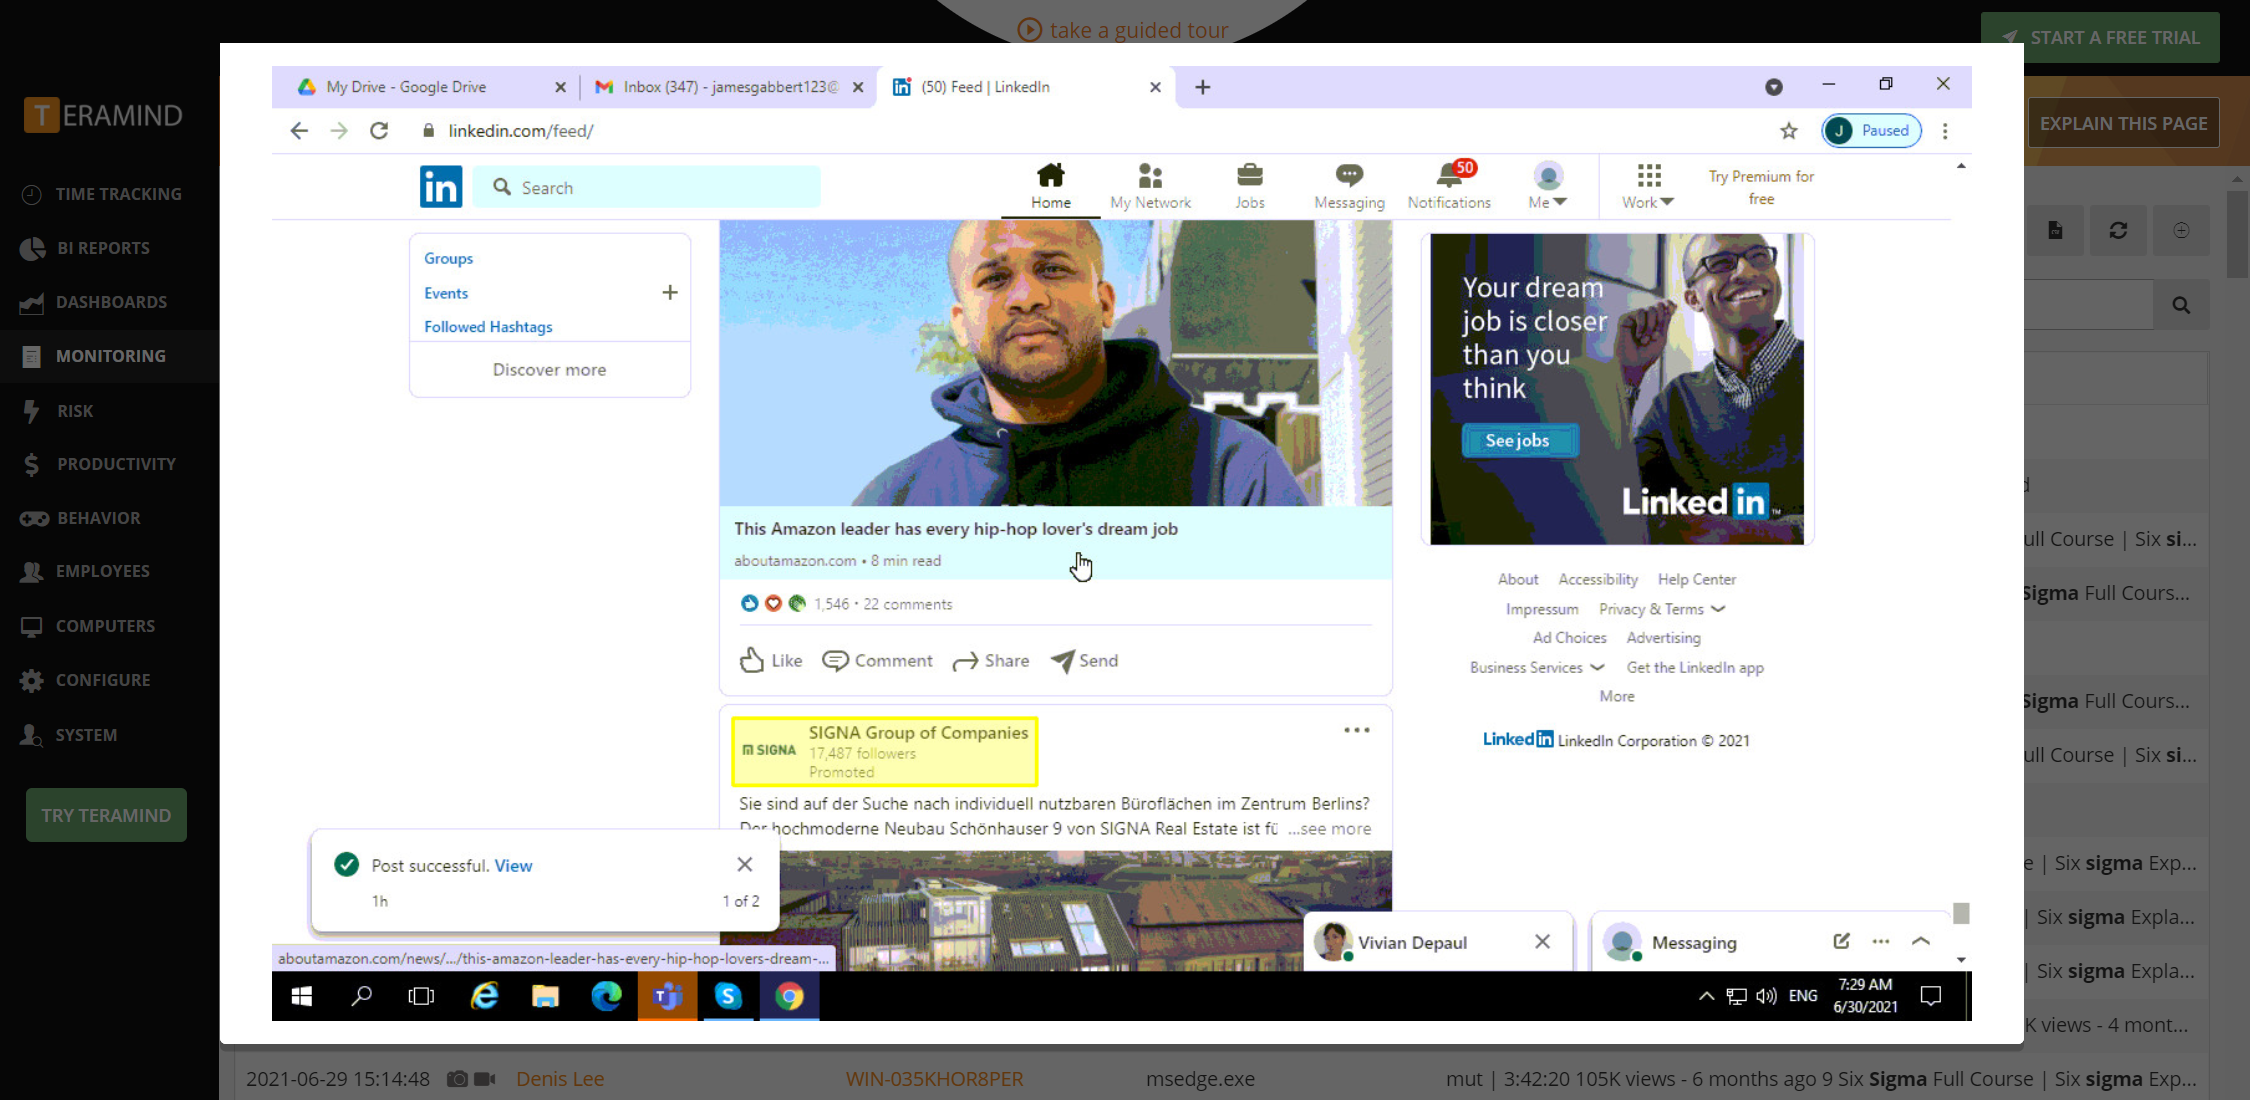Expand the Work apps grid dropdown
The width and height of the screenshot is (2250, 1100).
click(1648, 186)
